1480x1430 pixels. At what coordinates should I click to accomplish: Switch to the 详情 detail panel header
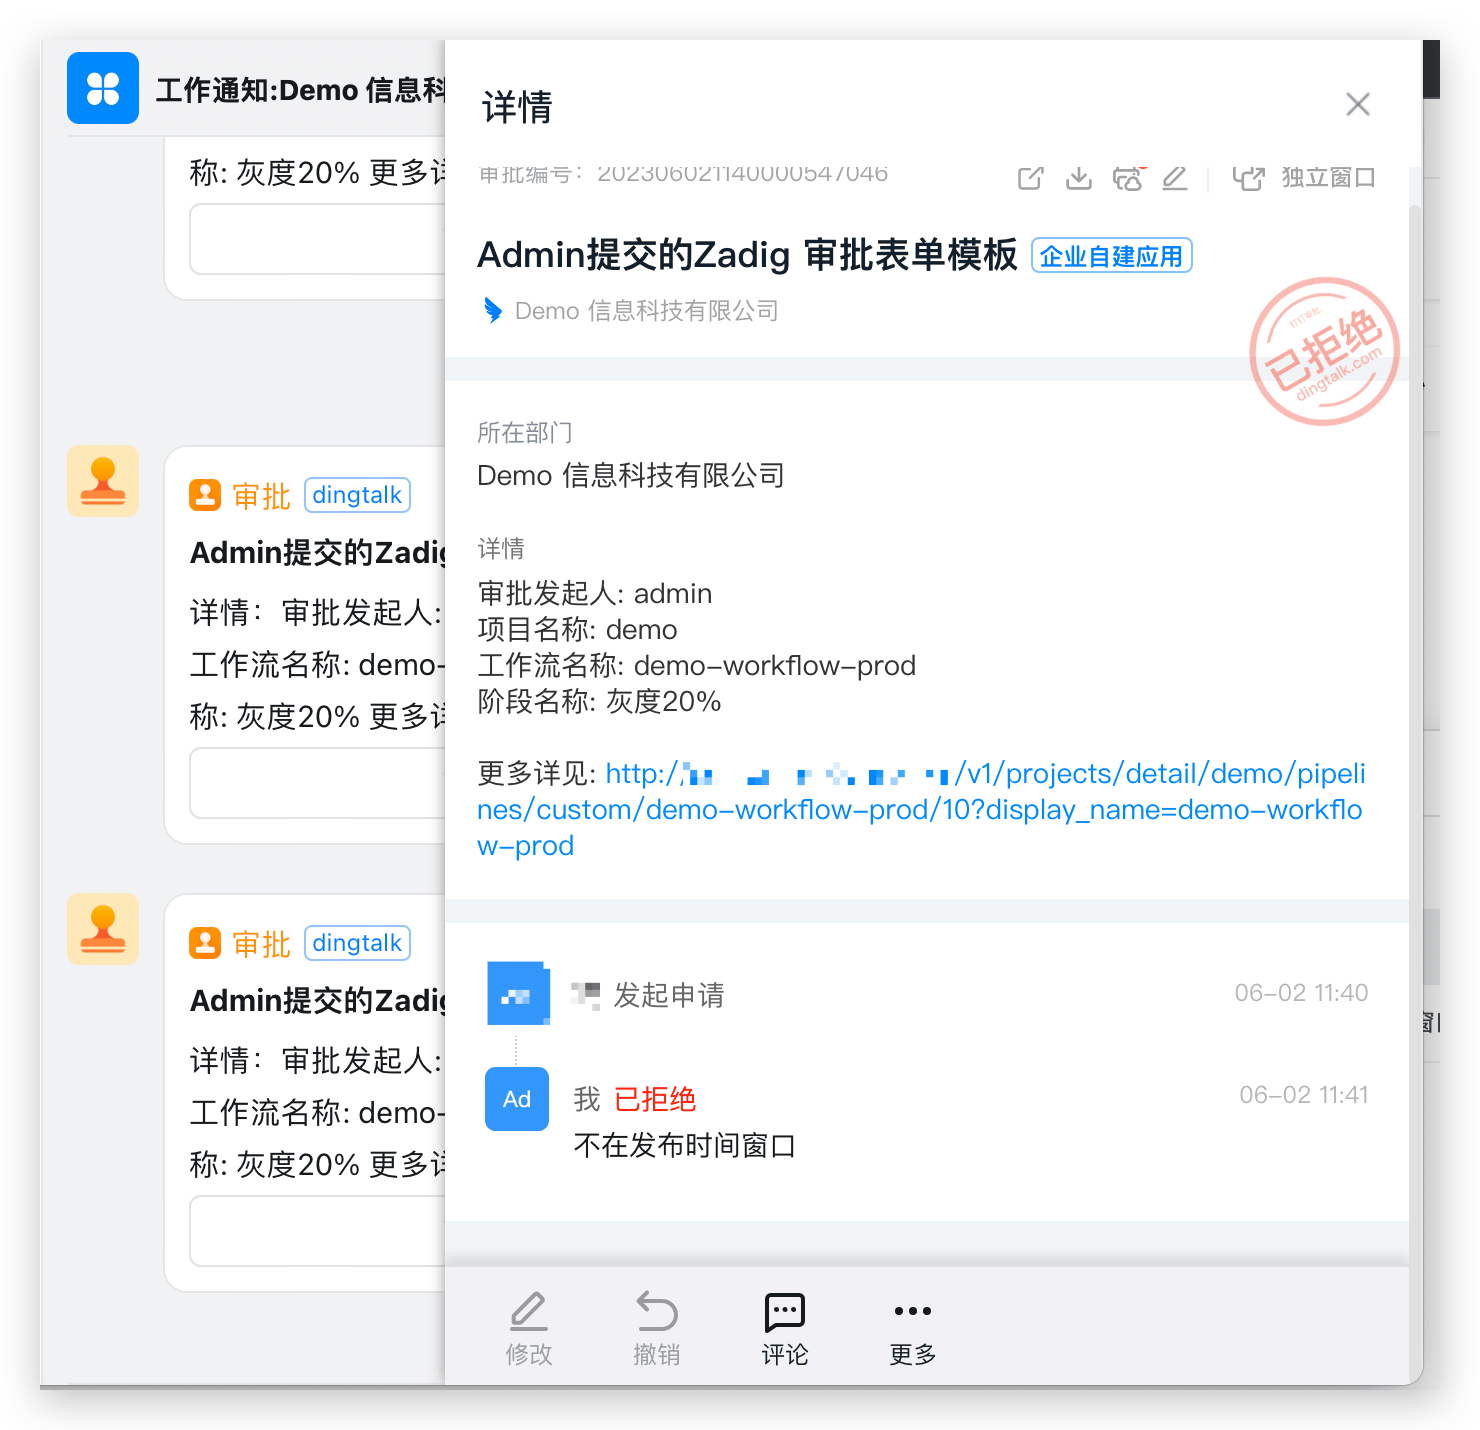514,106
